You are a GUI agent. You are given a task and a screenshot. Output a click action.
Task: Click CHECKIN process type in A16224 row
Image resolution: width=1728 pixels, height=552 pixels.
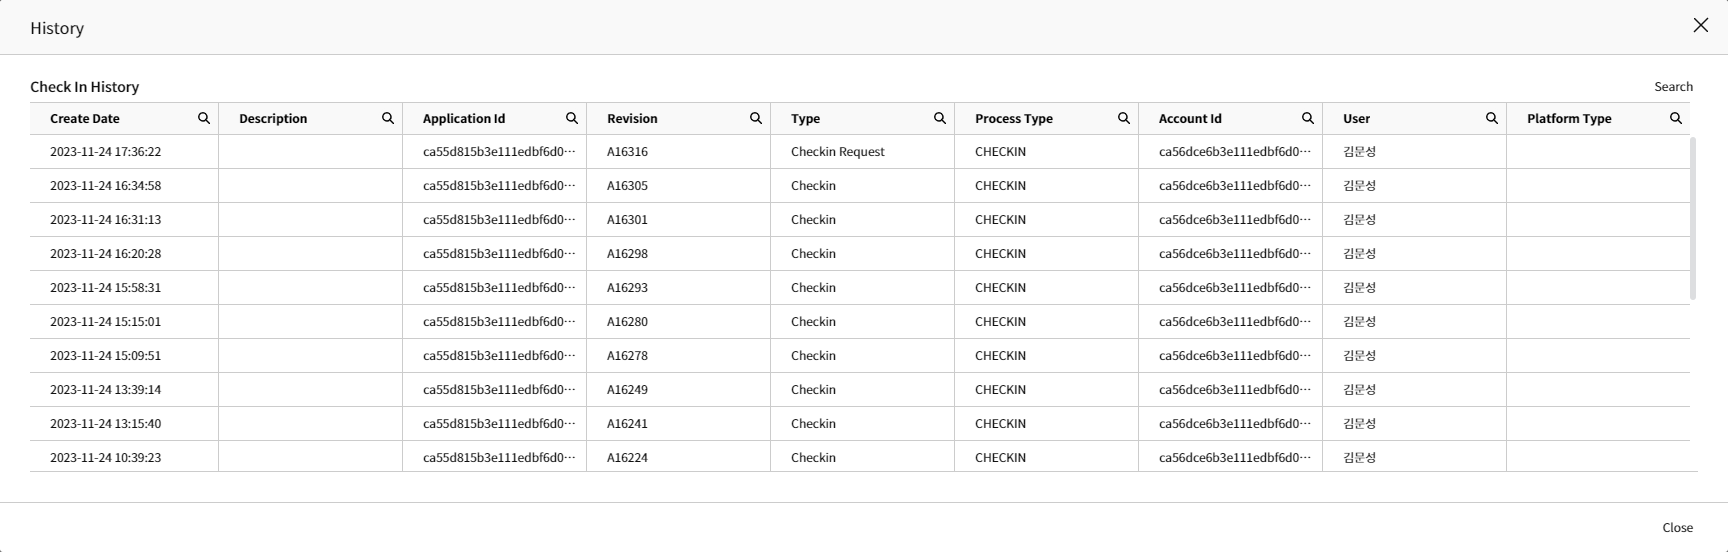pyautogui.click(x=1046, y=457)
